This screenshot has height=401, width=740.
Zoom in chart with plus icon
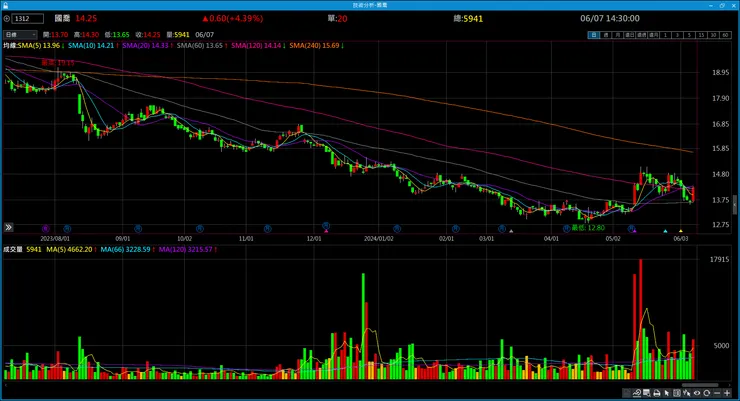coord(727,393)
